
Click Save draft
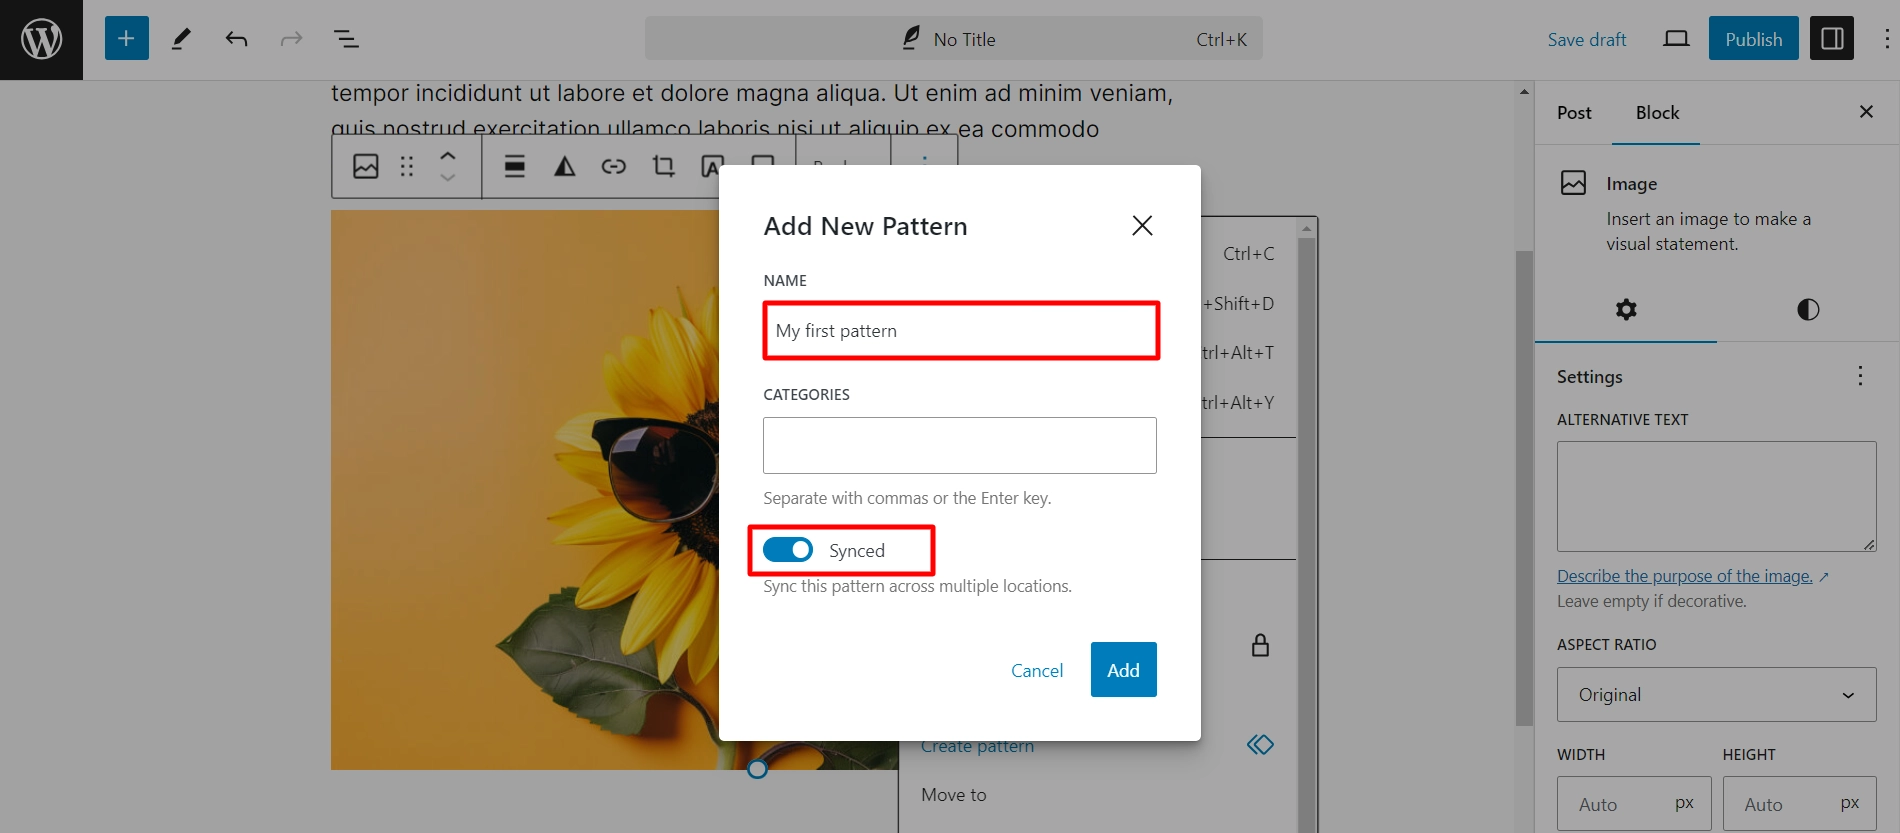1587,39
